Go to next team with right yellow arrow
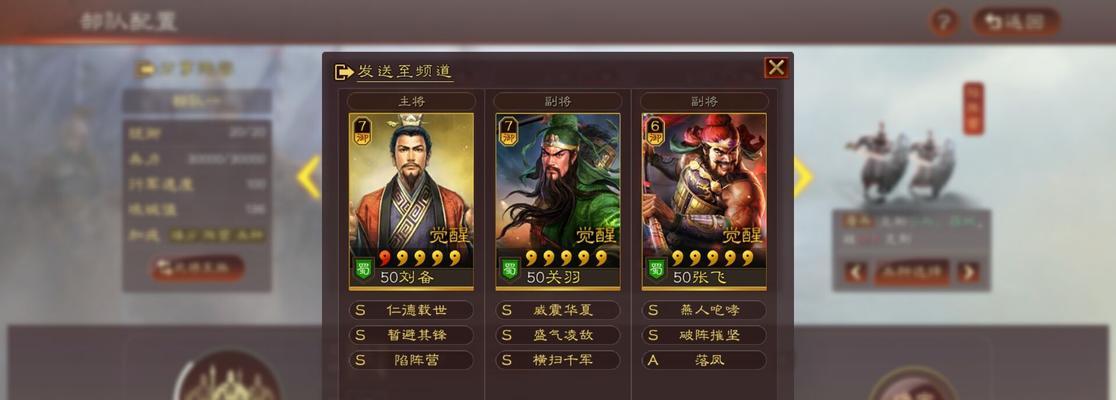 (x=802, y=177)
